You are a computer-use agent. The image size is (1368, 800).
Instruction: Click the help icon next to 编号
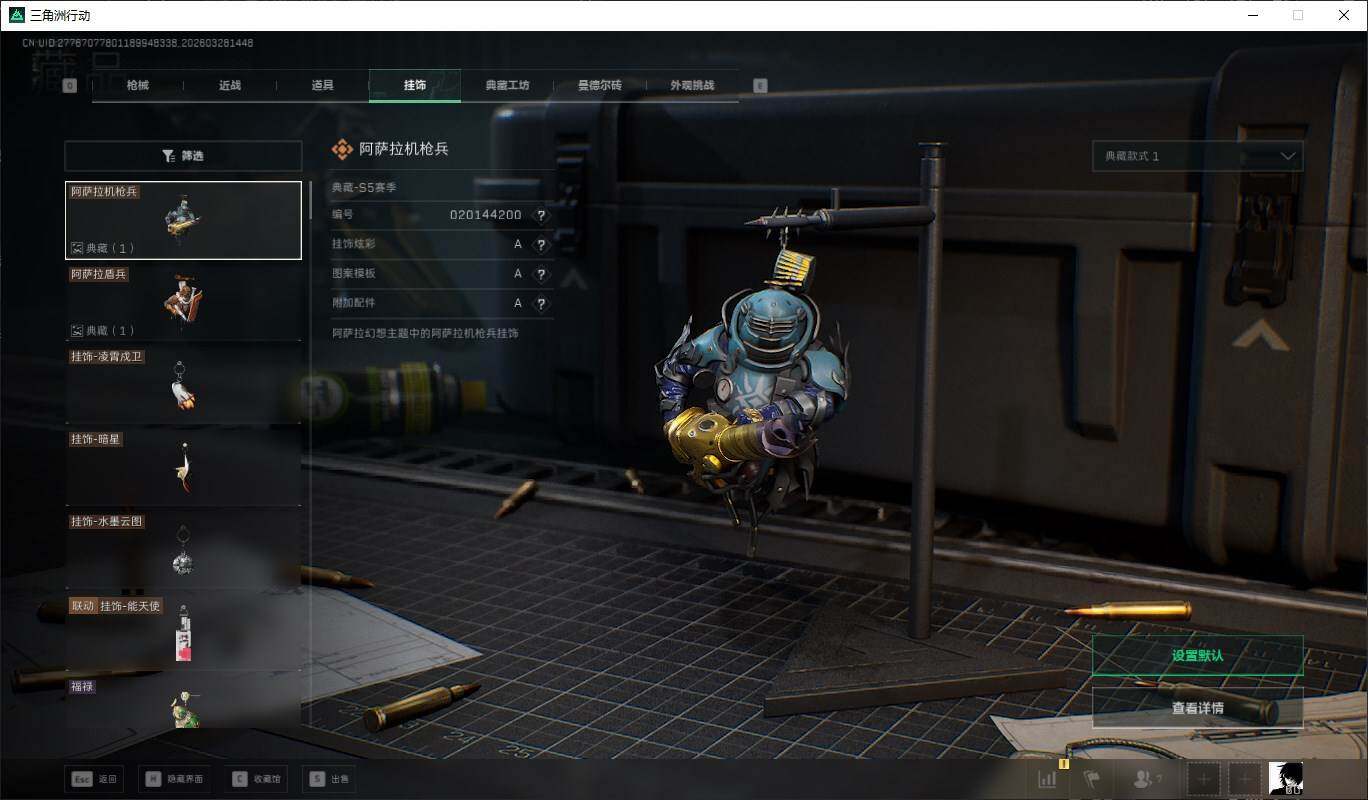pyautogui.click(x=541, y=215)
